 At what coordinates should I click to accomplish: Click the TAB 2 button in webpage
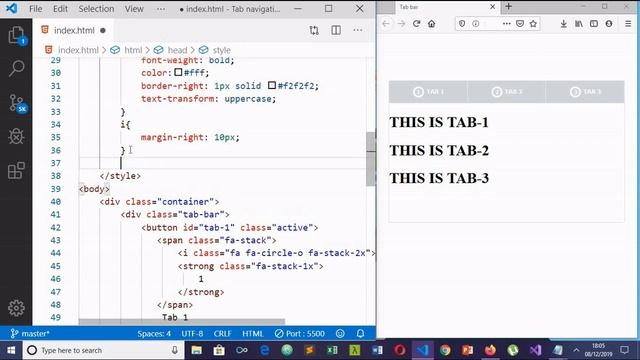click(x=507, y=92)
